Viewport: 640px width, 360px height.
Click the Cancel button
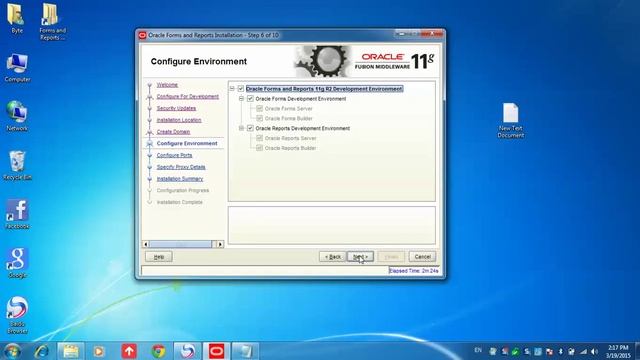click(x=422, y=257)
